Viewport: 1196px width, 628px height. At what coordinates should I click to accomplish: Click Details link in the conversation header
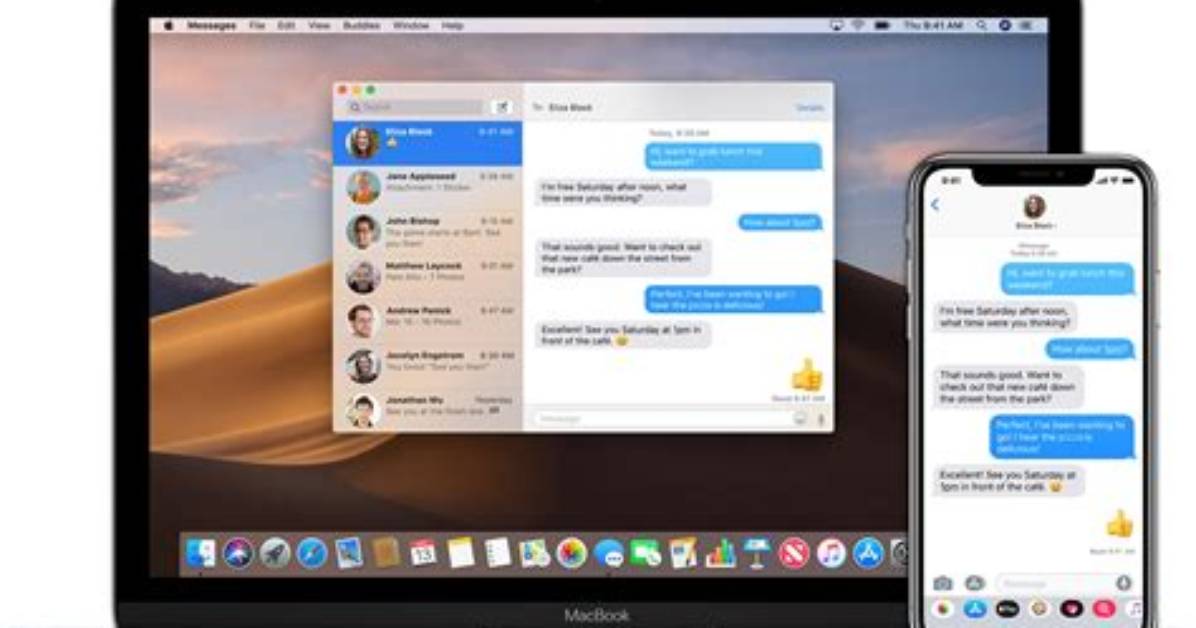[x=809, y=108]
